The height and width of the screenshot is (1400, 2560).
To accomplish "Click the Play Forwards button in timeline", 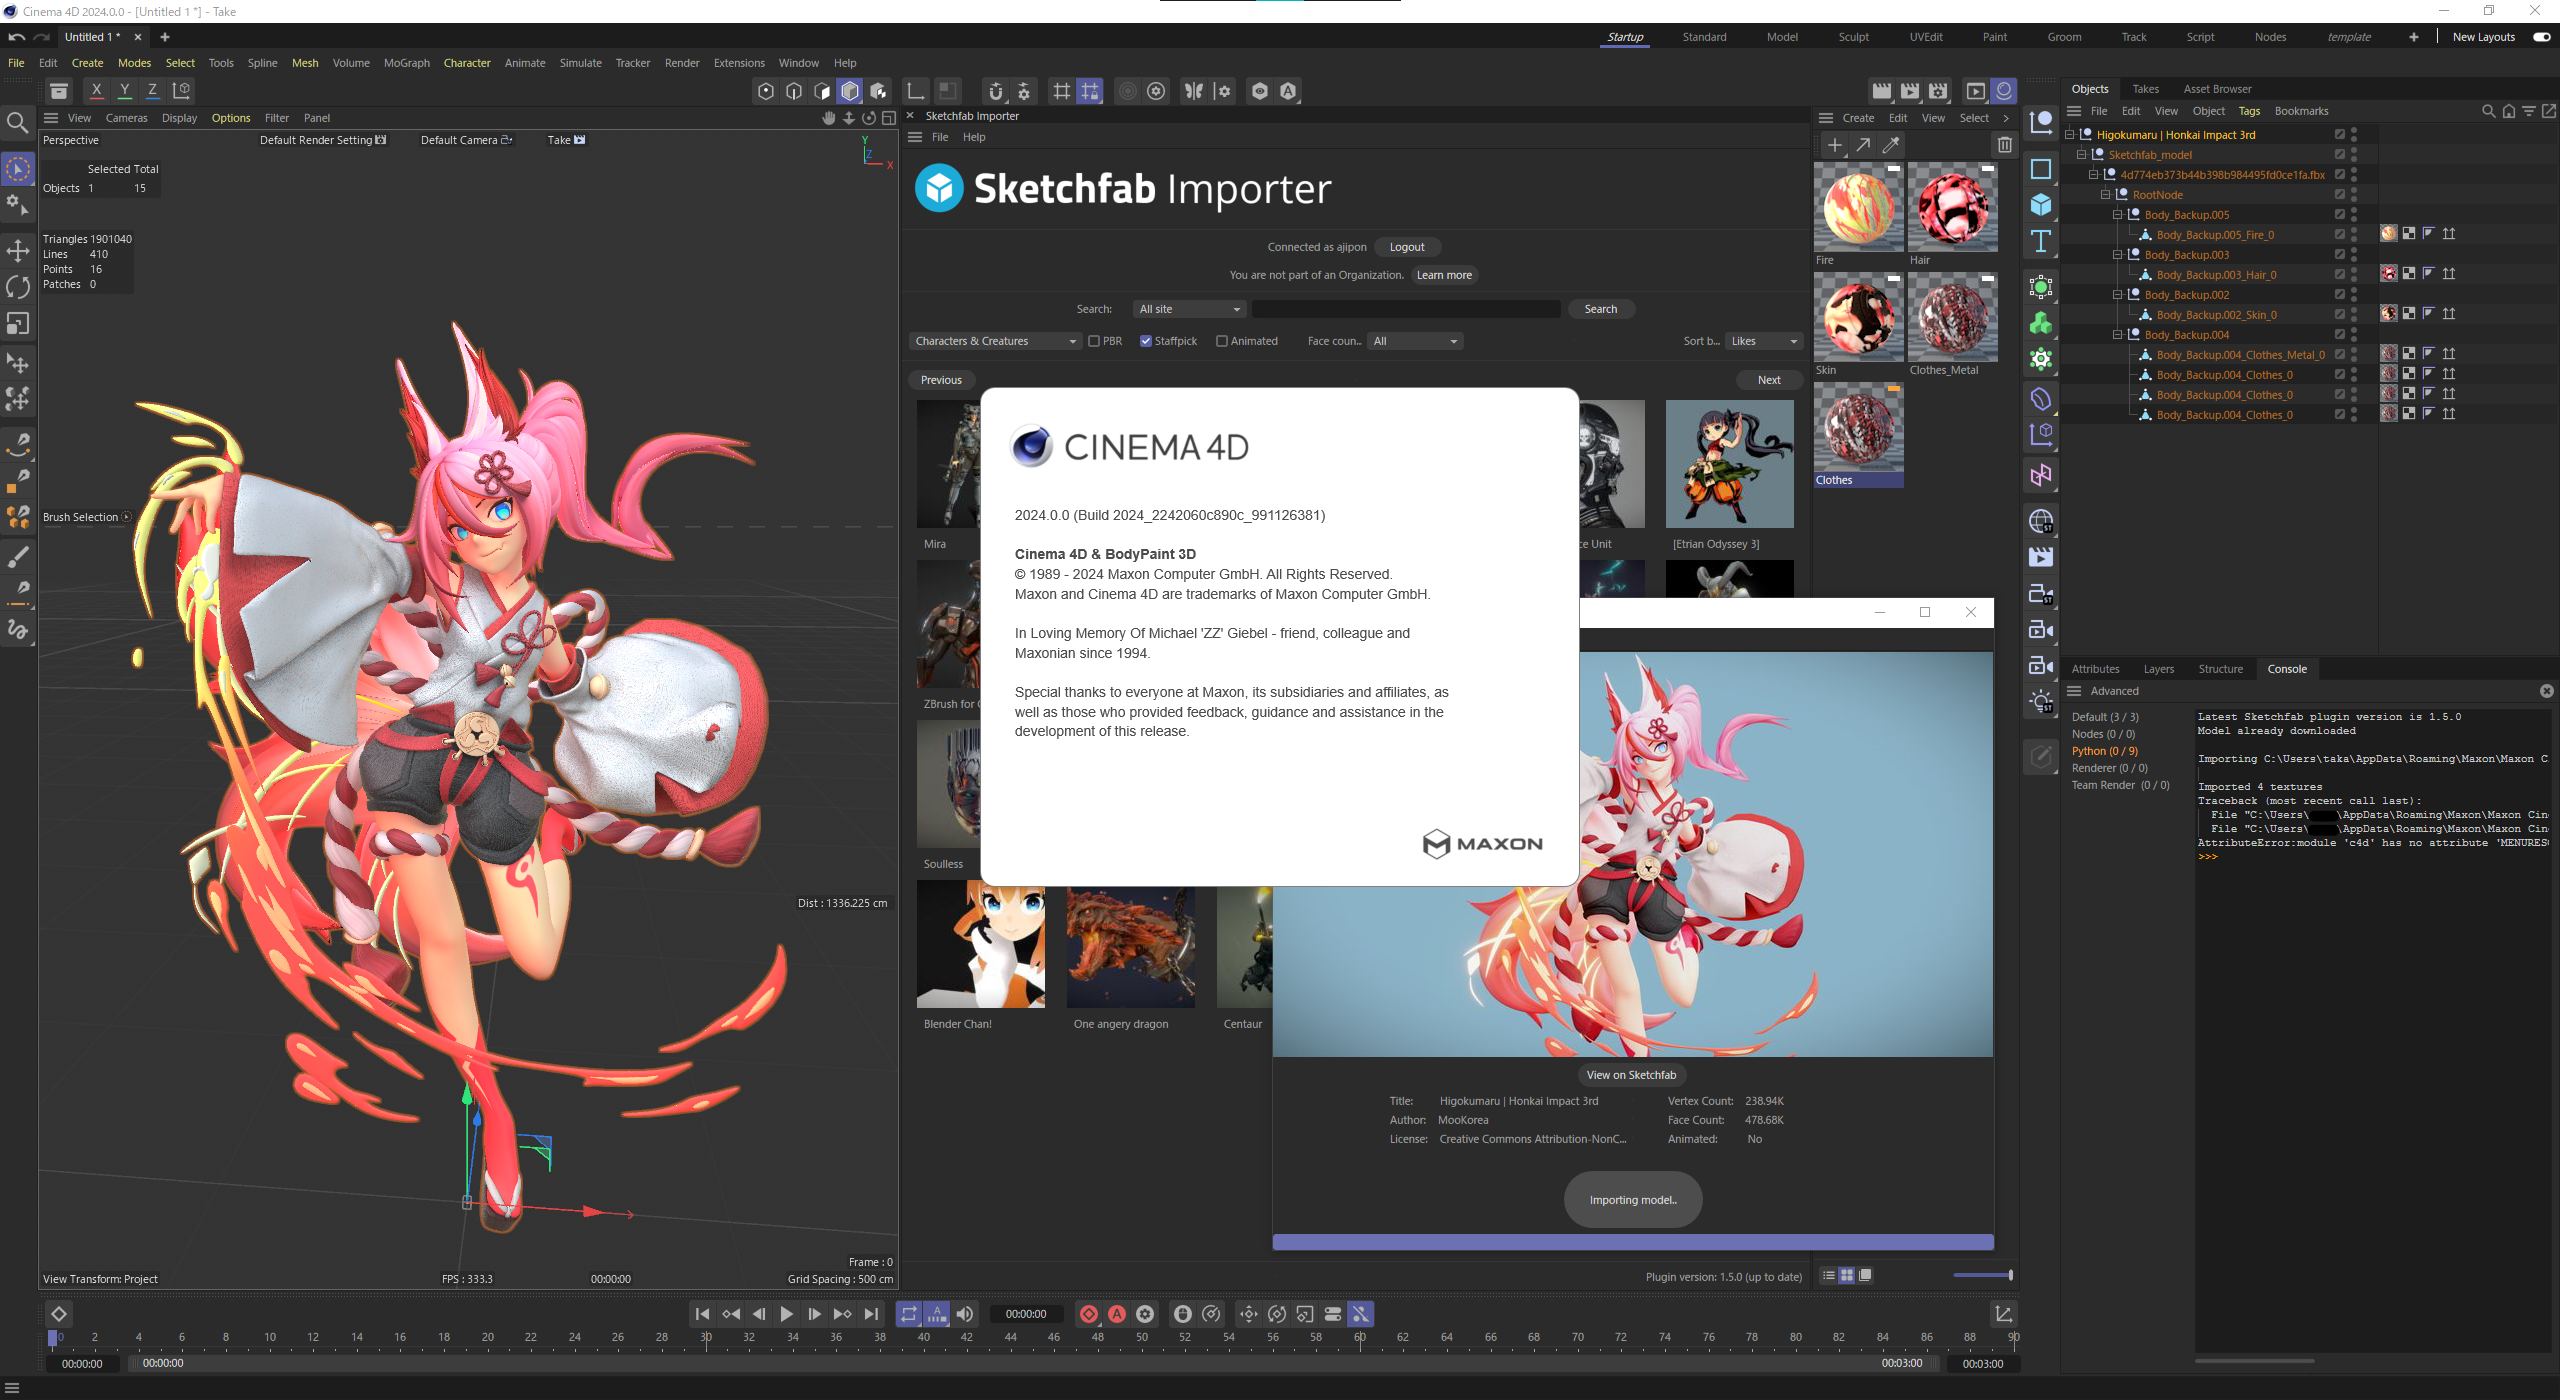I will click(786, 1314).
